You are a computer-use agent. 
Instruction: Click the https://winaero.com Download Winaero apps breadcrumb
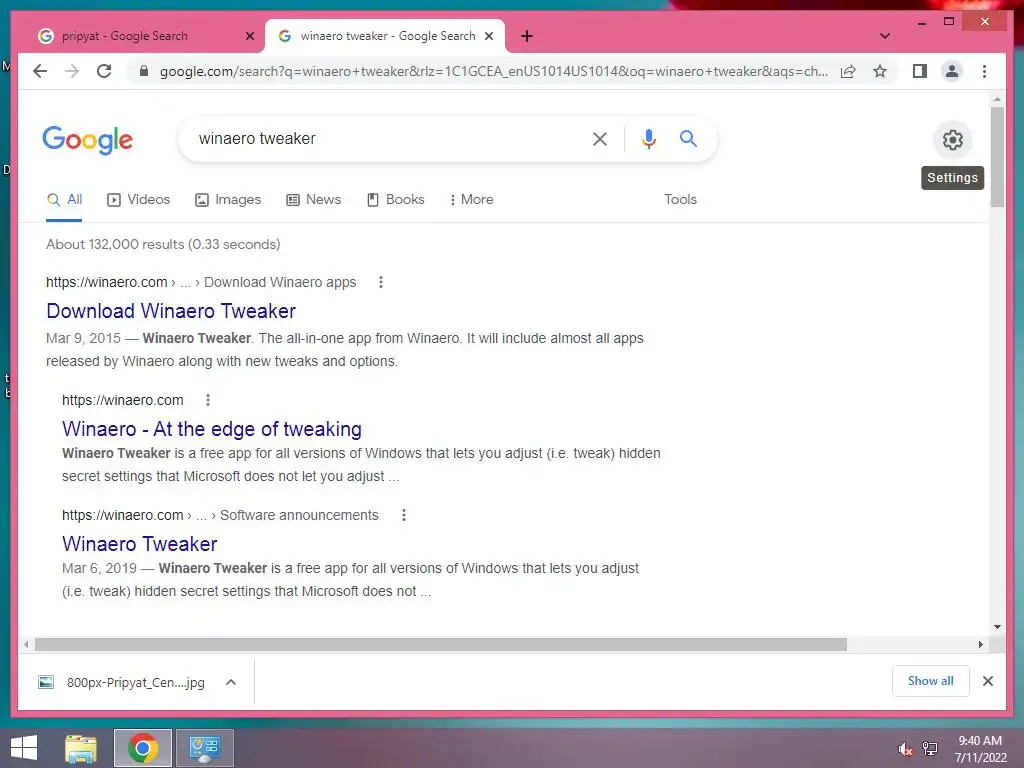(x=201, y=282)
